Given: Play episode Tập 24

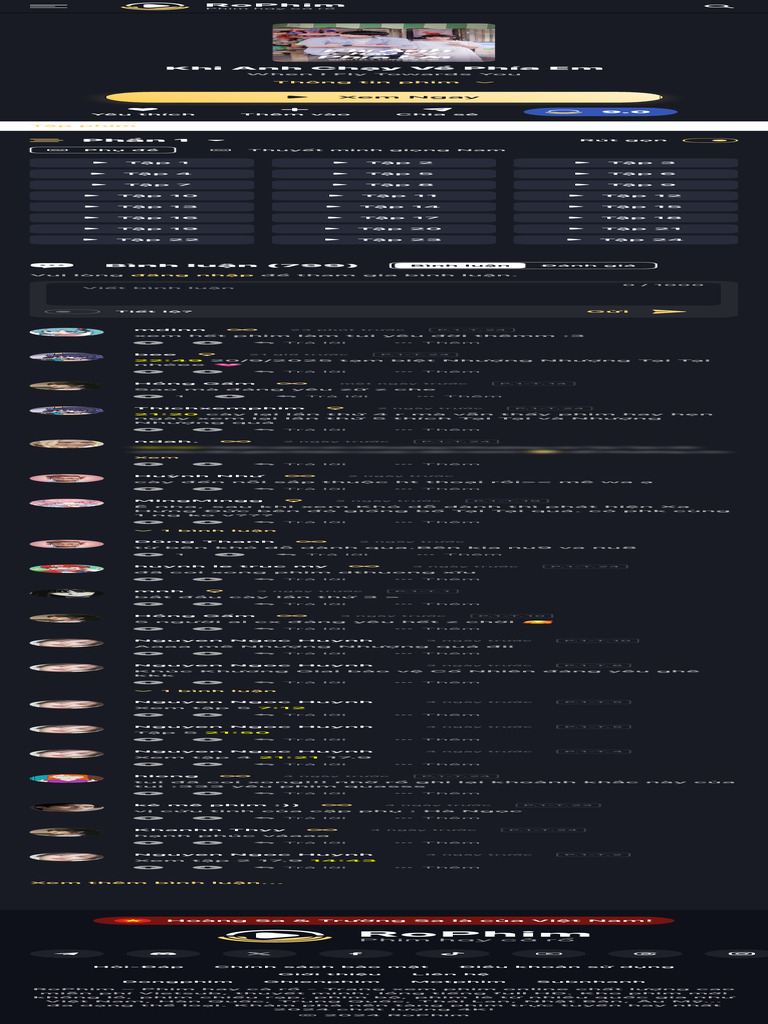Looking at the screenshot, I should pos(626,240).
